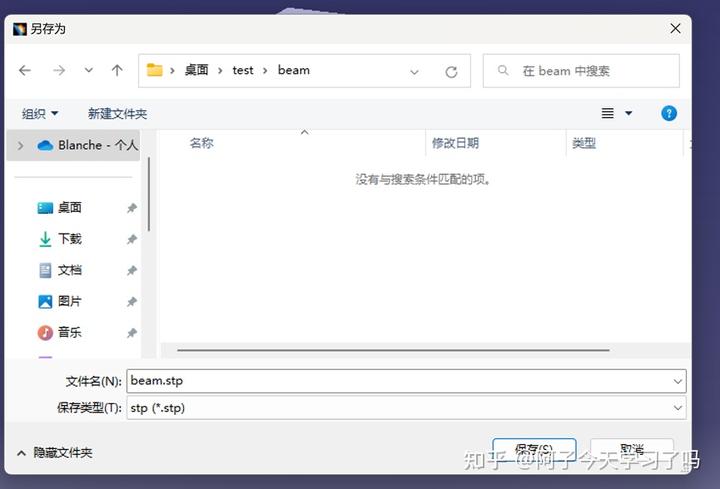Click the sidebar vertical scrollbar
The height and width of the screenshot is (489, 720).
(x=149, y=194)
